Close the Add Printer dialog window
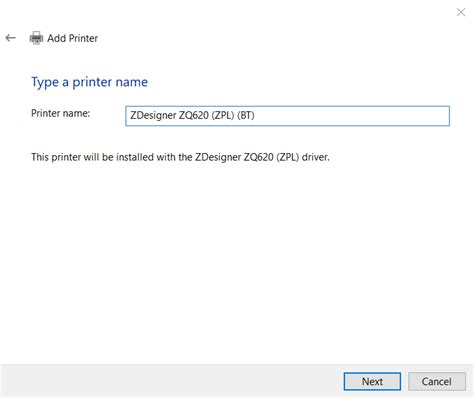The image size is (474, 398). (461, 12)
